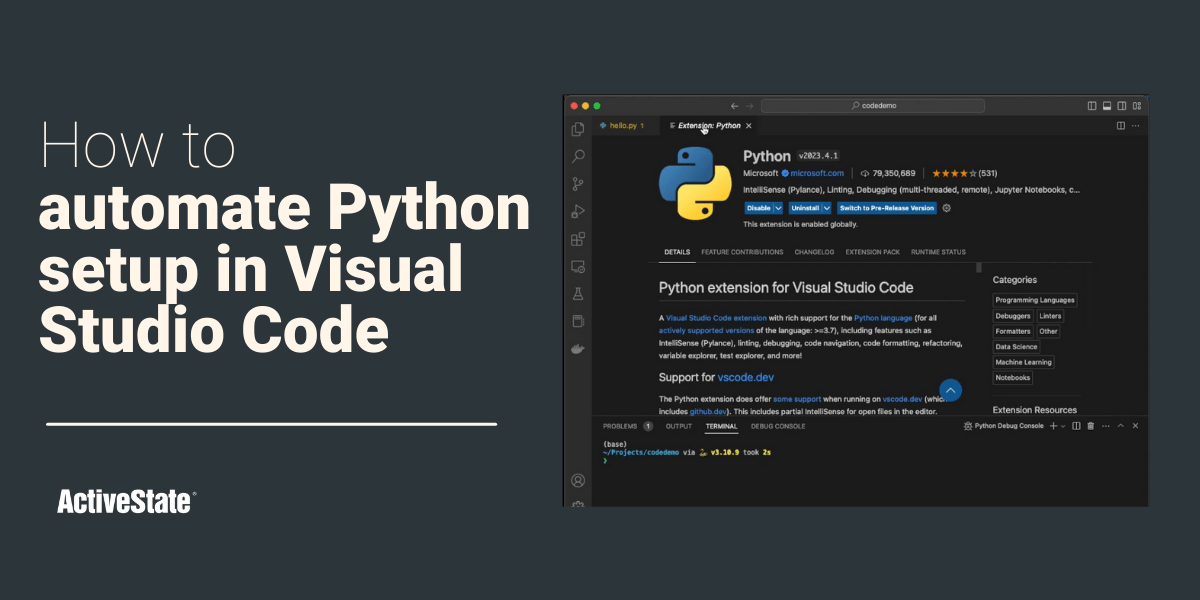This screenshot has width=1200, height=600.
Task: Open the microsoft.com publisher link
Action: [817, 173]
